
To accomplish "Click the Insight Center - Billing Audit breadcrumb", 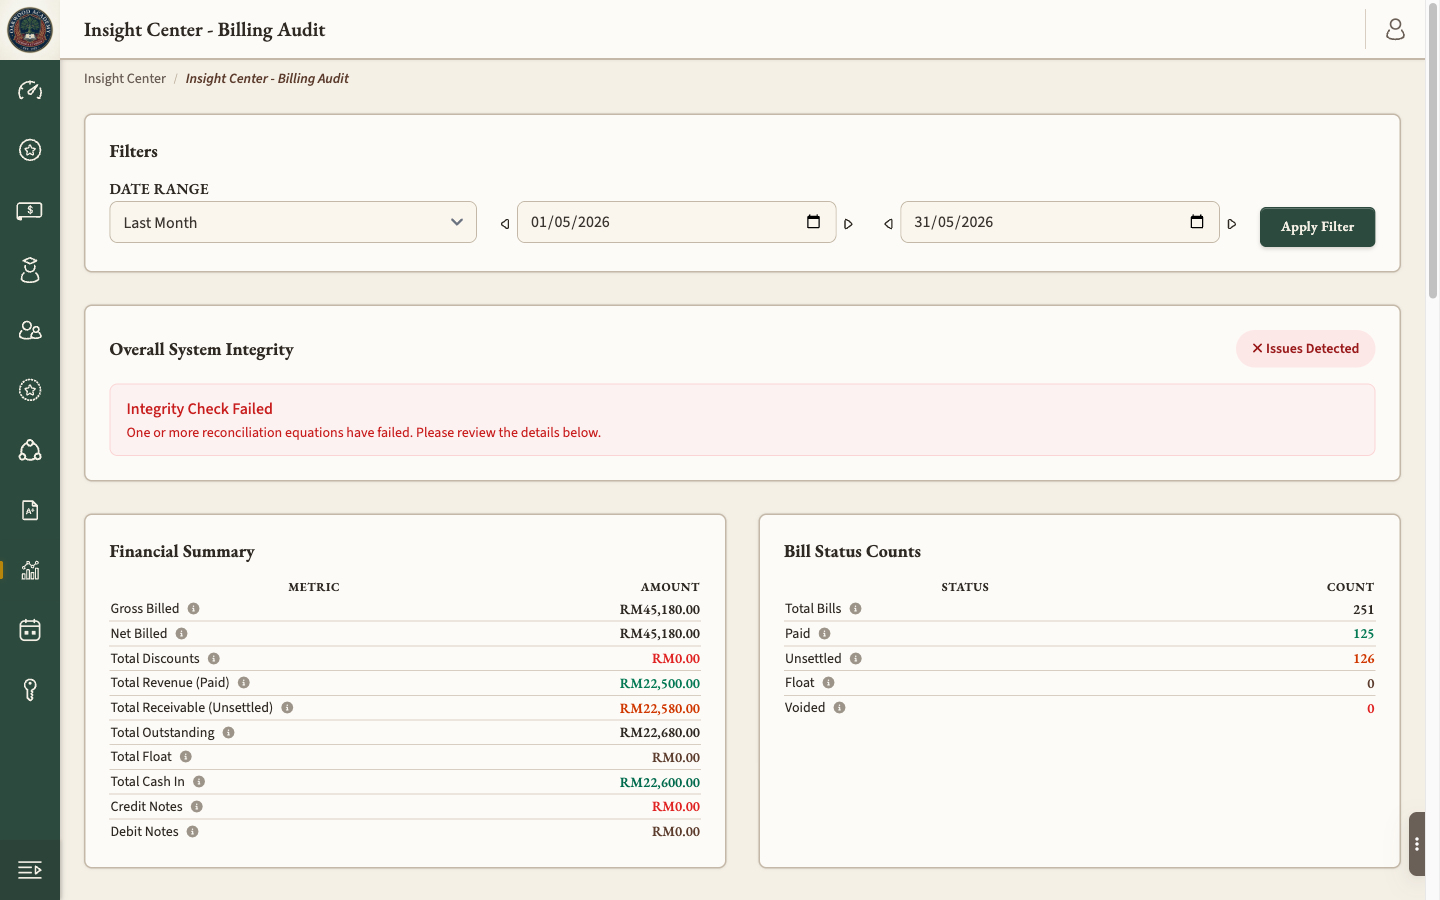I will point(267,79).
